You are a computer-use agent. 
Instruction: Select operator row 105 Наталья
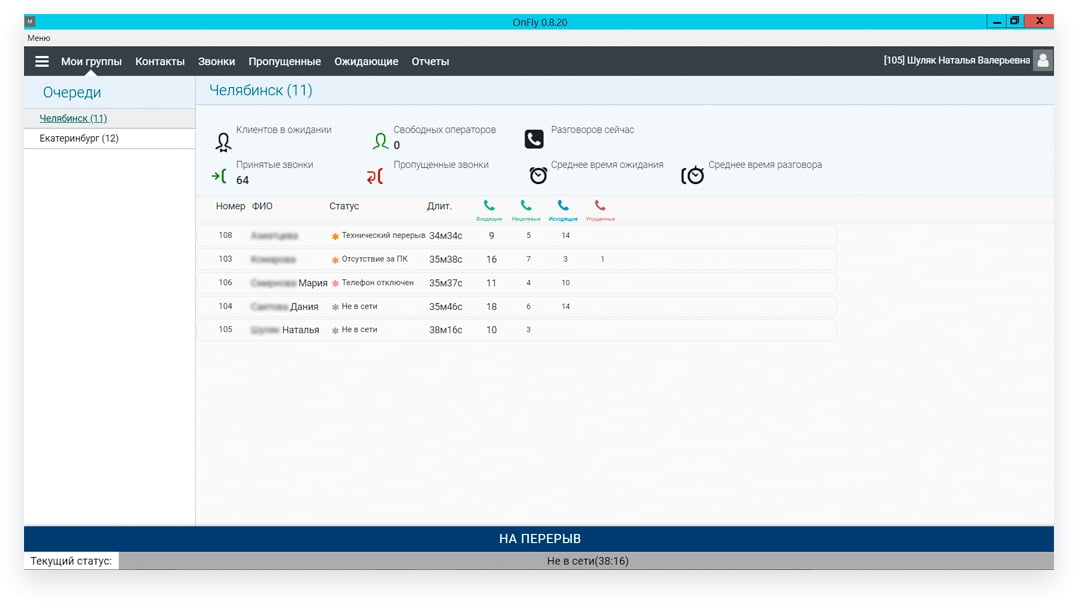pyautogui.click(x=517, y=329)
